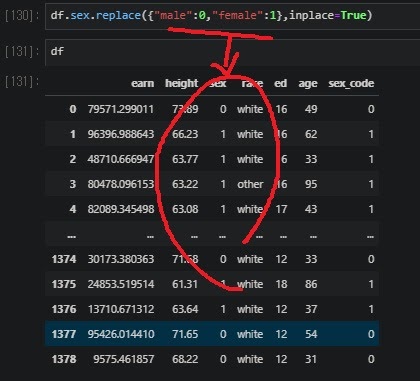Click age value 95
Image resolution: width=420 pixels, height=381 pixels.
[311, 184]
